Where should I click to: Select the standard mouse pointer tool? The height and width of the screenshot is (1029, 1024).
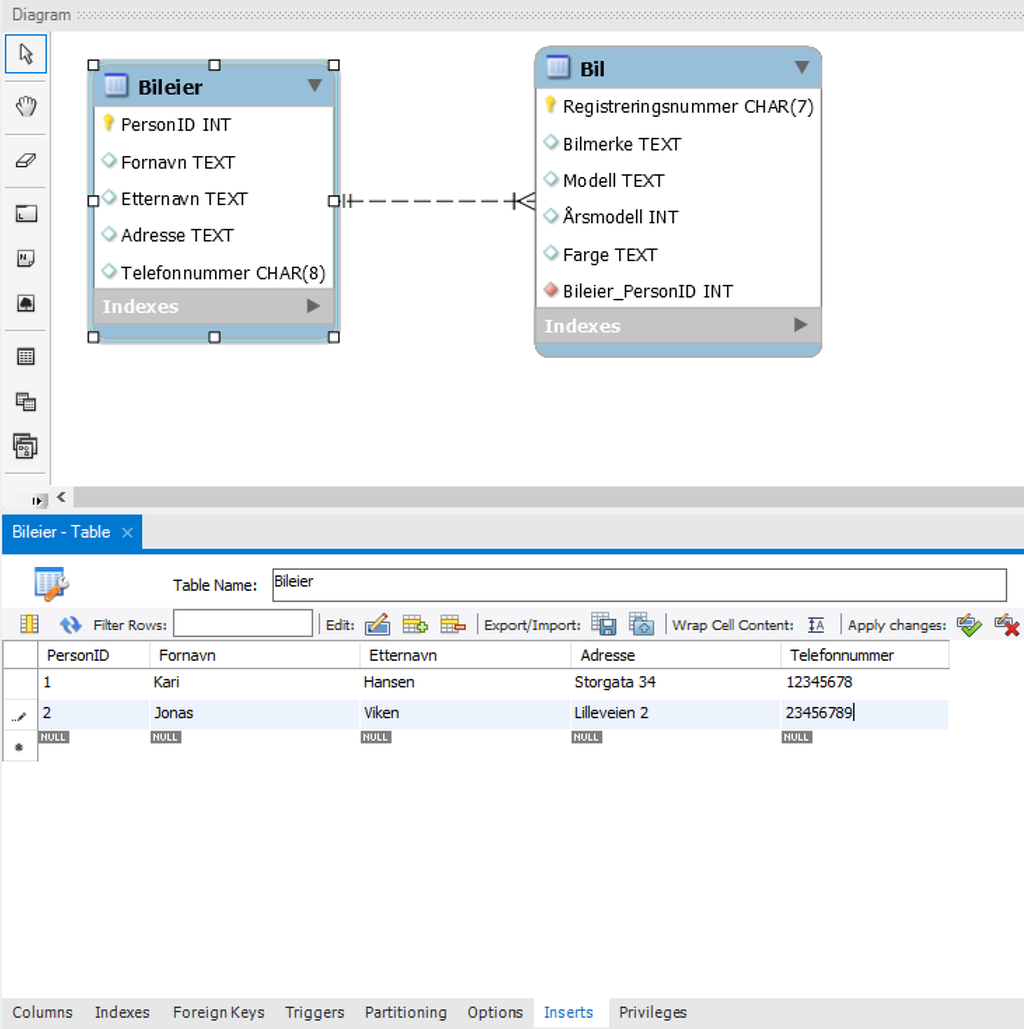click(25, 54)
